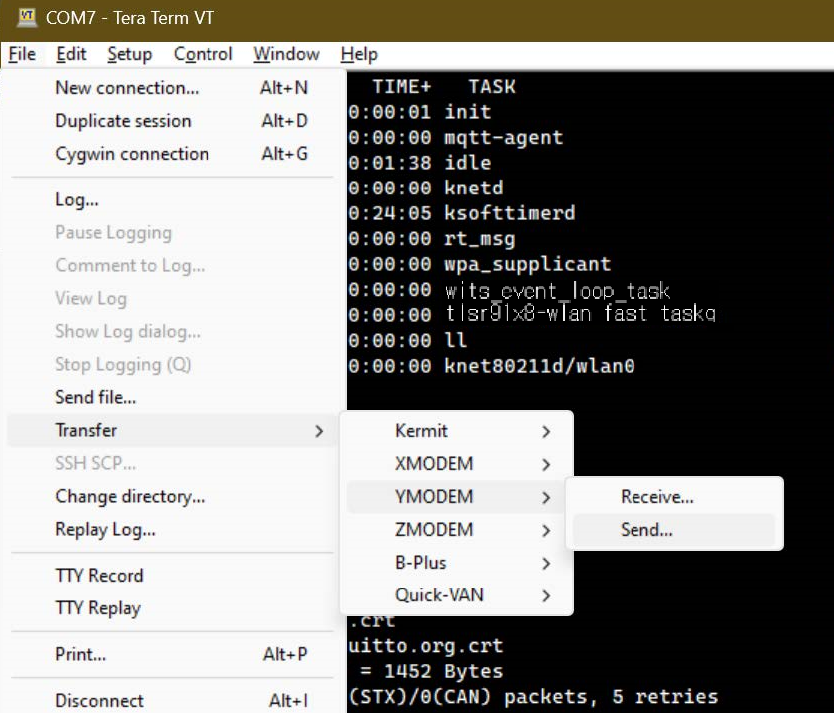This screenshot has width=834, height=713.
Task: Click the 0:24:05 time value
Action: (x=390, y=213)
